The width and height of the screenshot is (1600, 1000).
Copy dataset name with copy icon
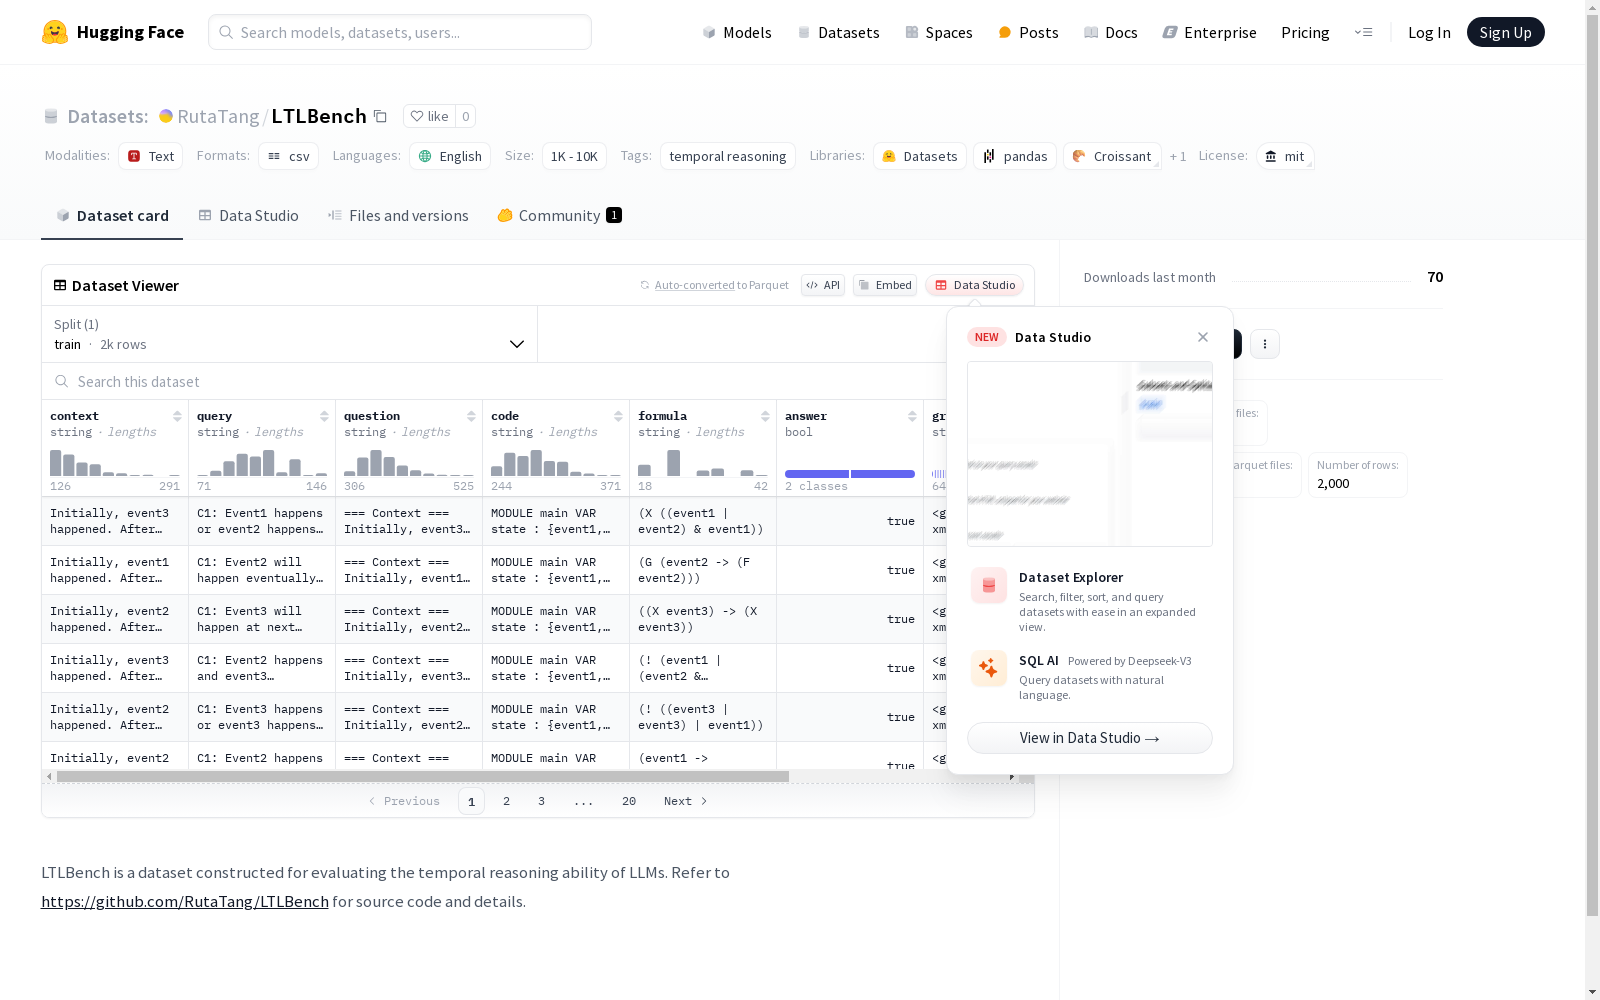point(380,116)
